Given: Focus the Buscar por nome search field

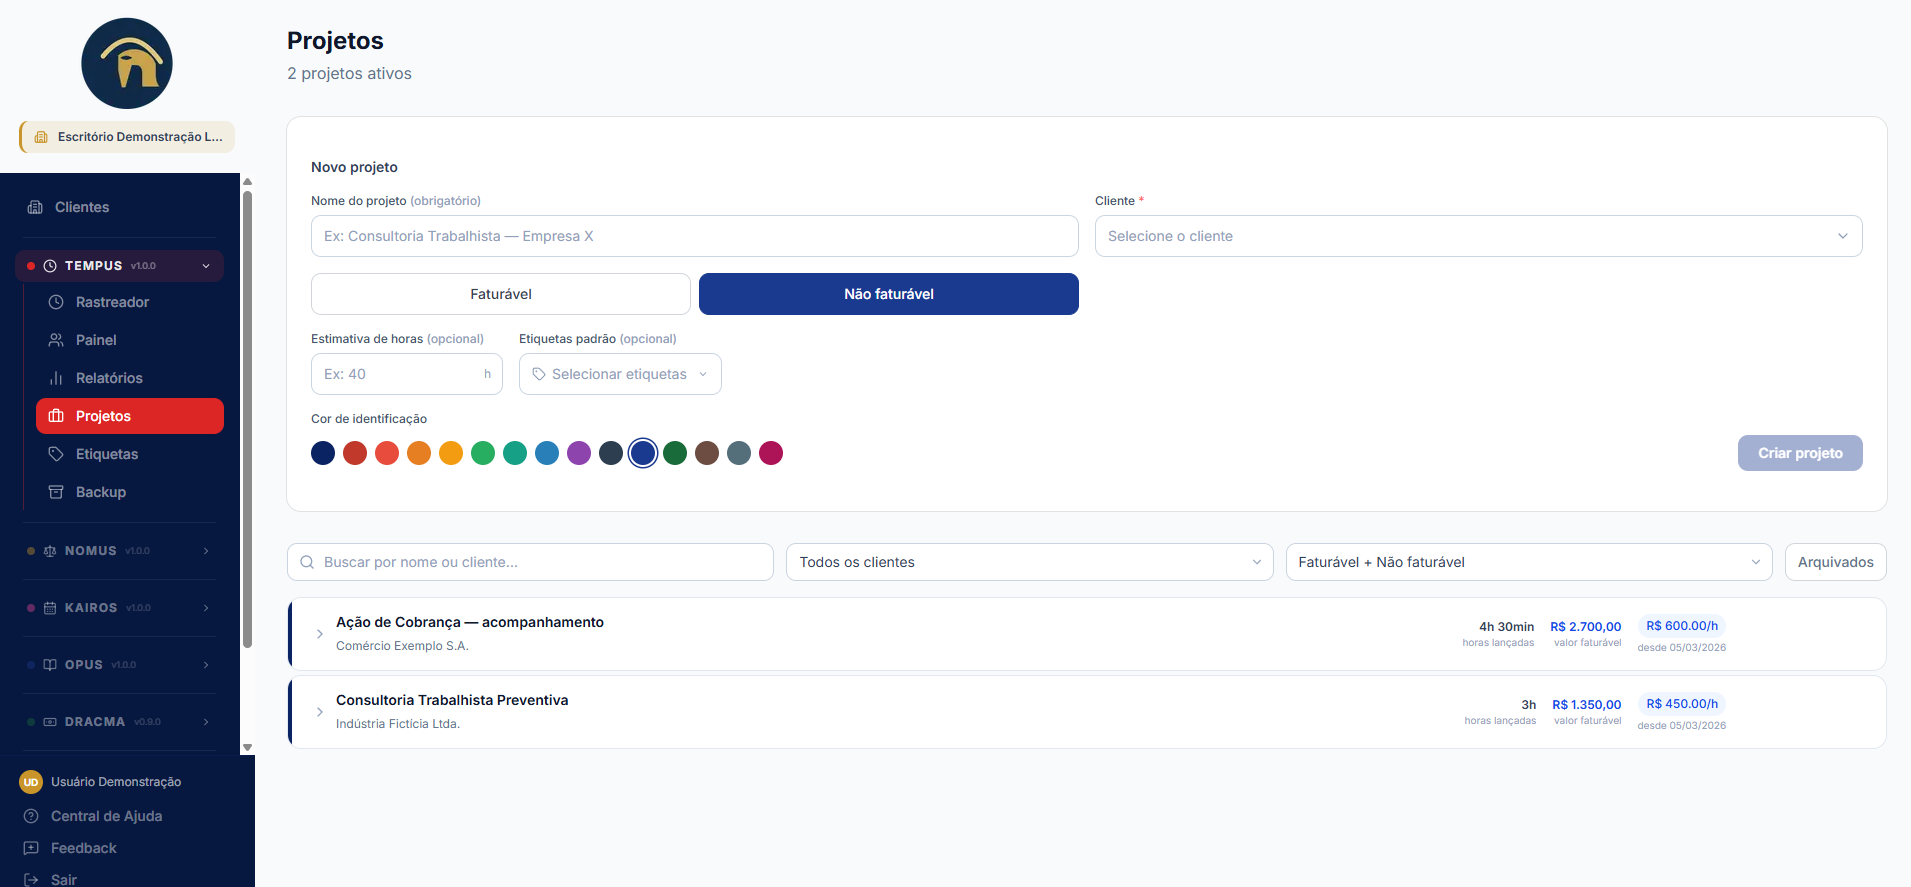Looking at the screenshot, I should tap(530, 562).
